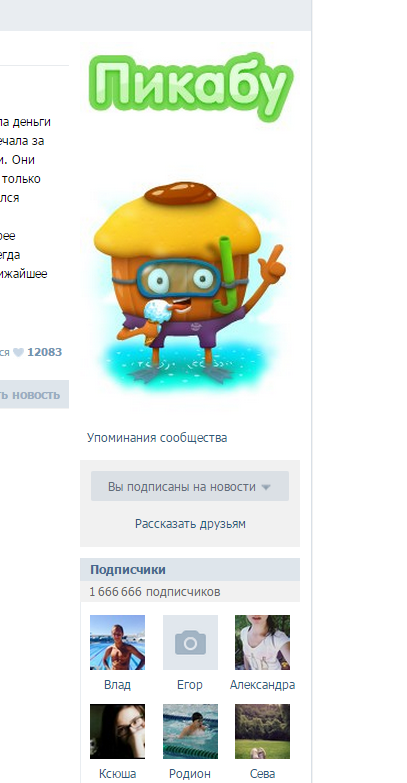
Task: Open Егор's placeholder camera avatar
Action: tap(190, 642)
